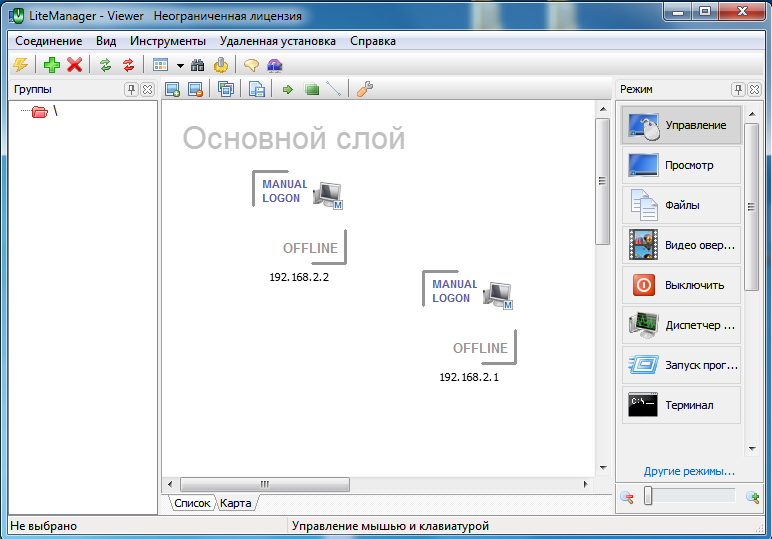Close the Режим panel
Viewport: 772px width, 539px height.
coord(754,89)
